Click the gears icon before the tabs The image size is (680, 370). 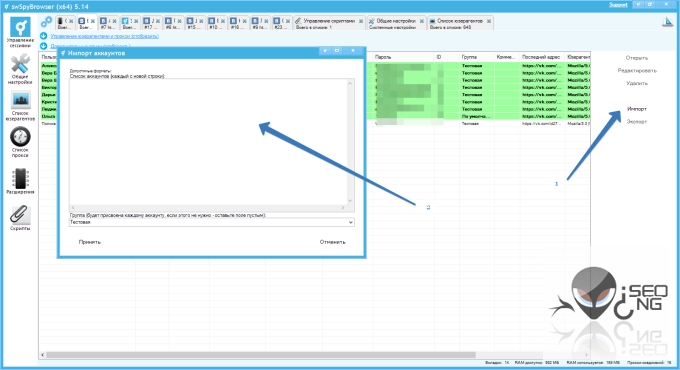[x=46, y=22]
